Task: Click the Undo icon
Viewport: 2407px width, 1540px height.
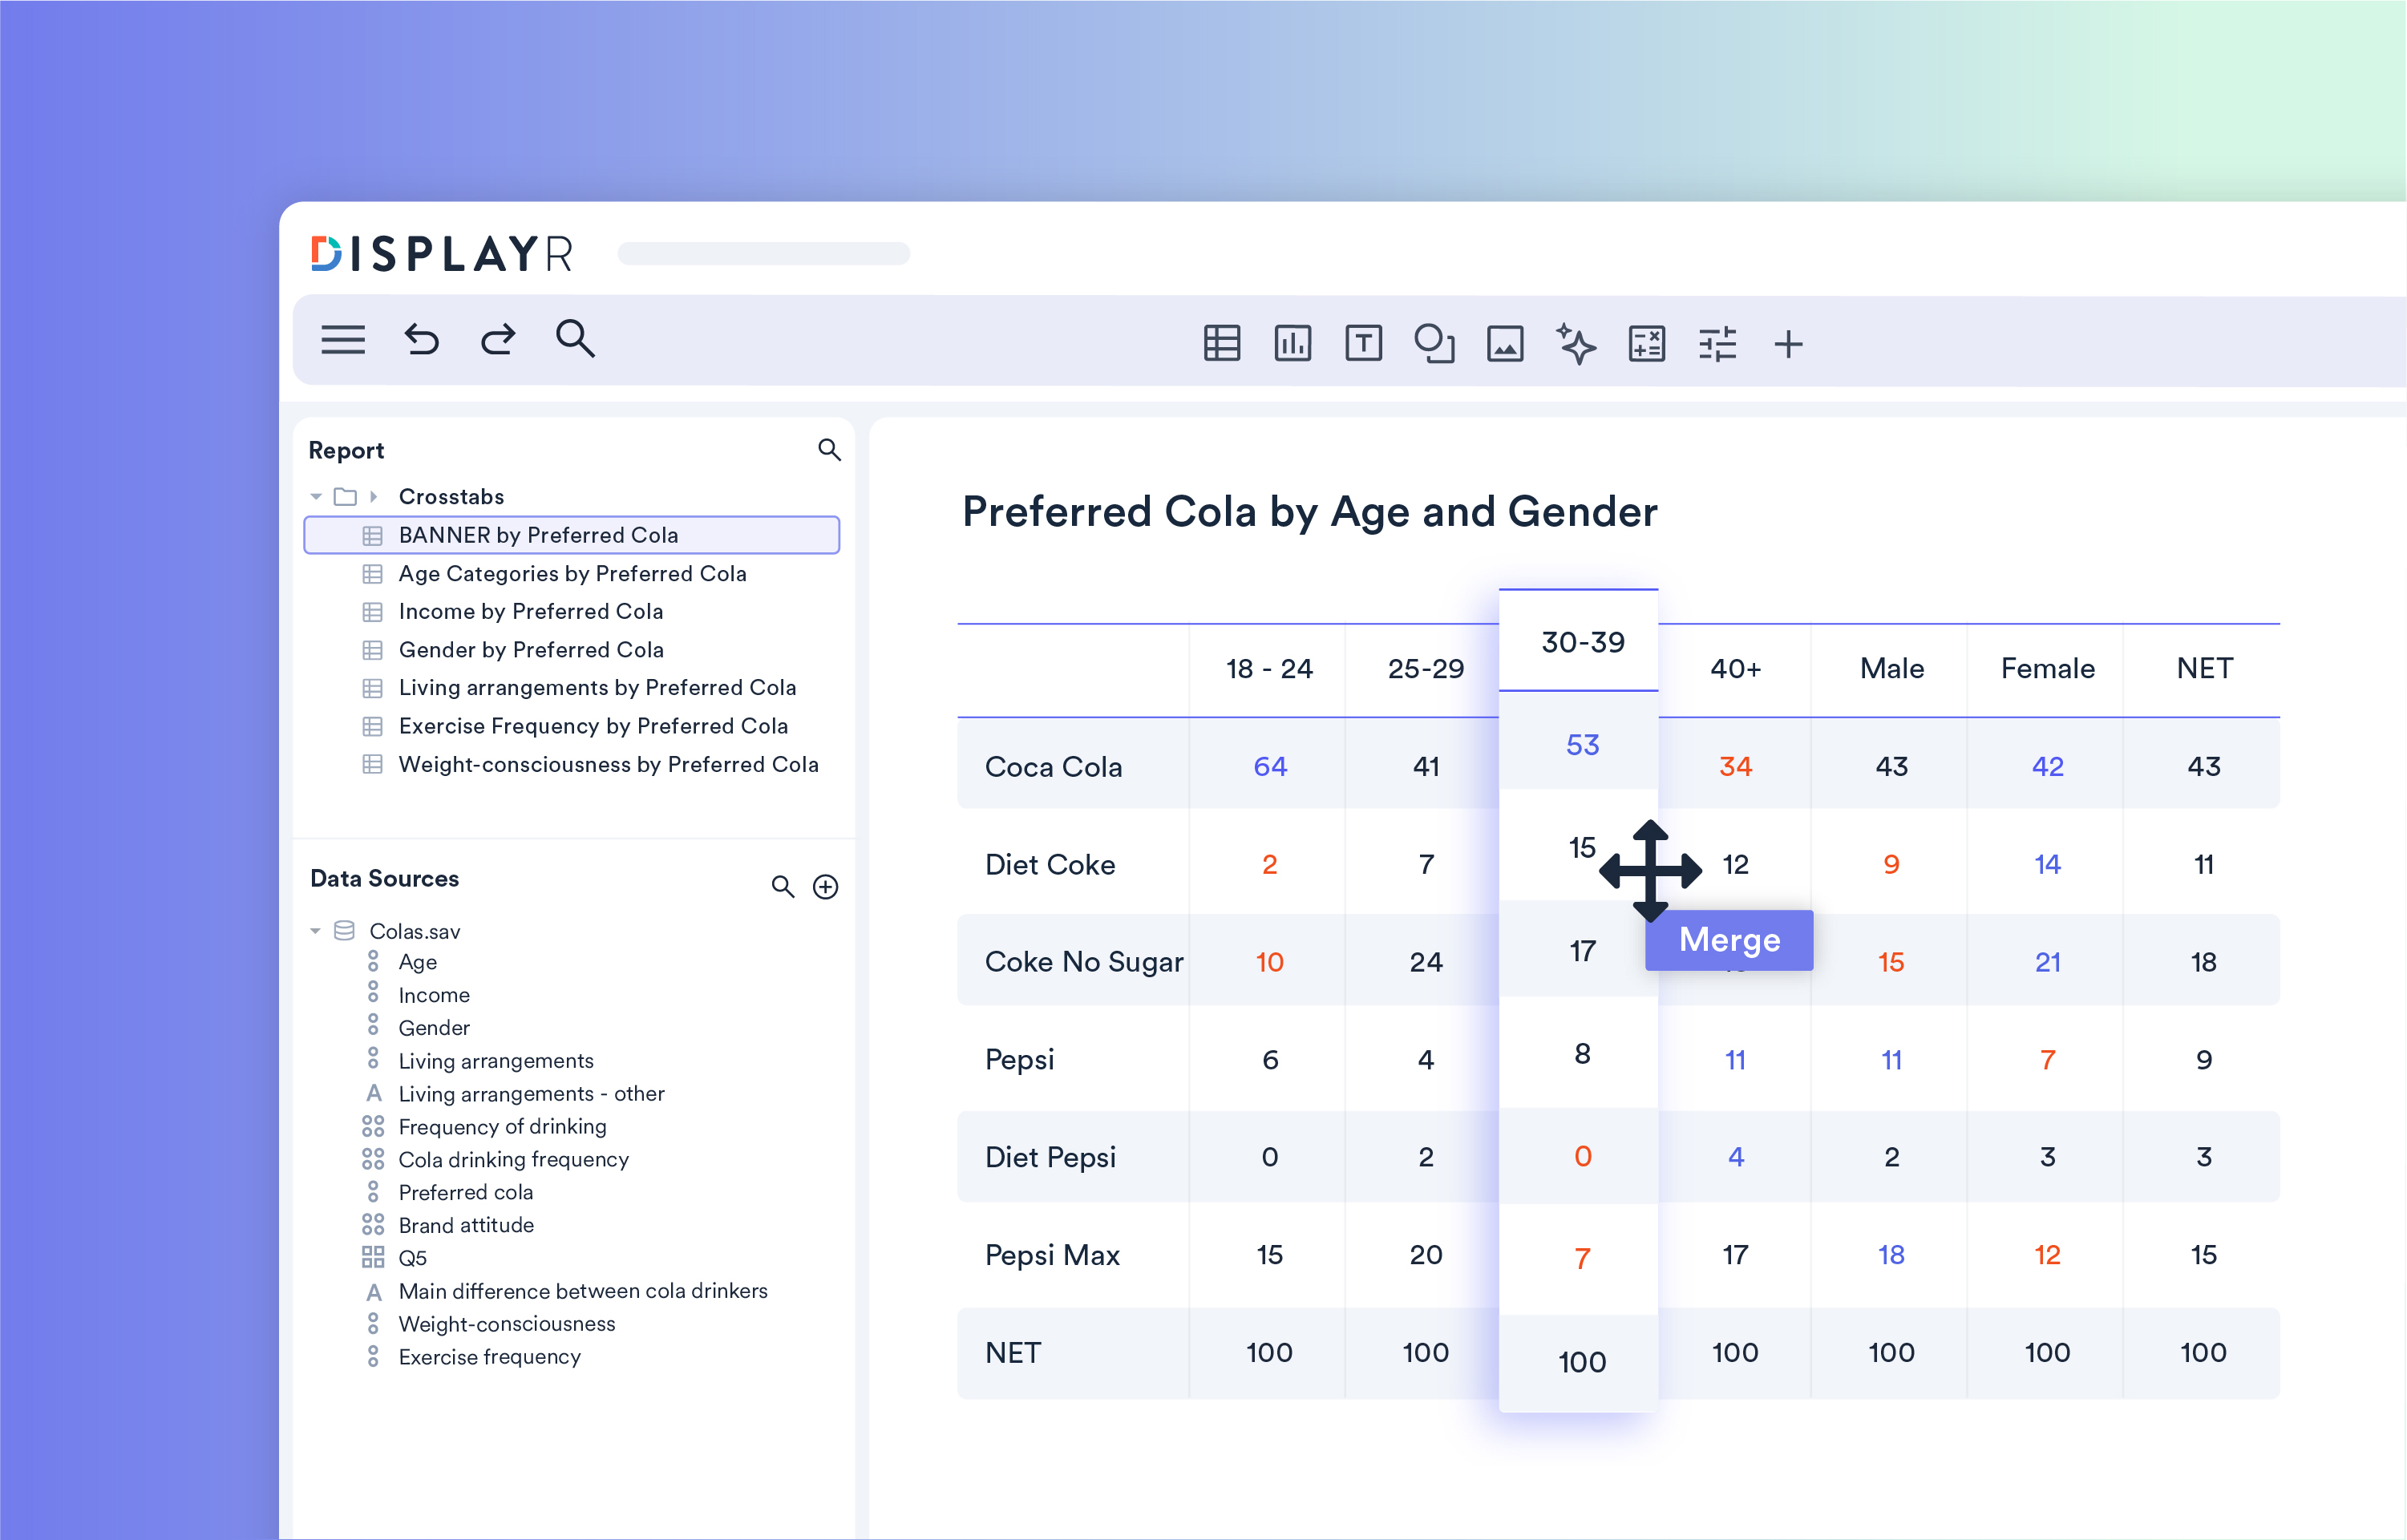Action: coord(421,340)
